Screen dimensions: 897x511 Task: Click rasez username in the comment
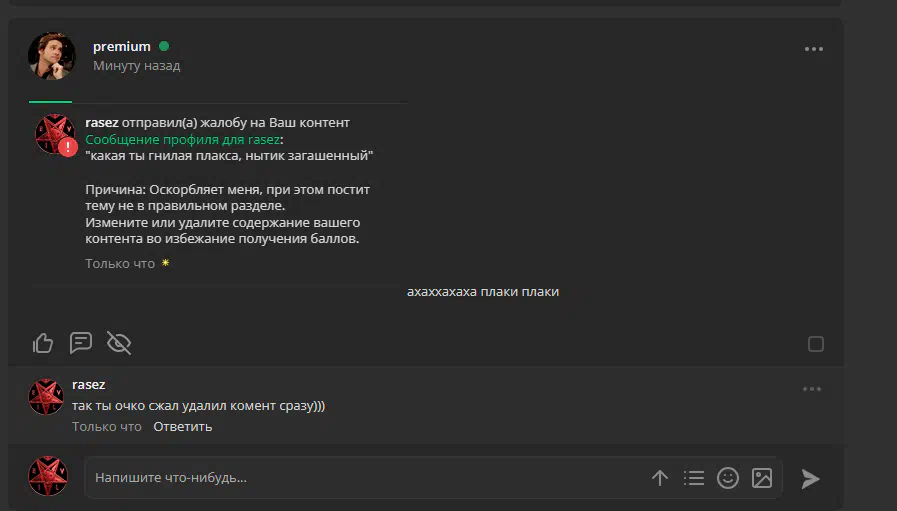[89, 385]
